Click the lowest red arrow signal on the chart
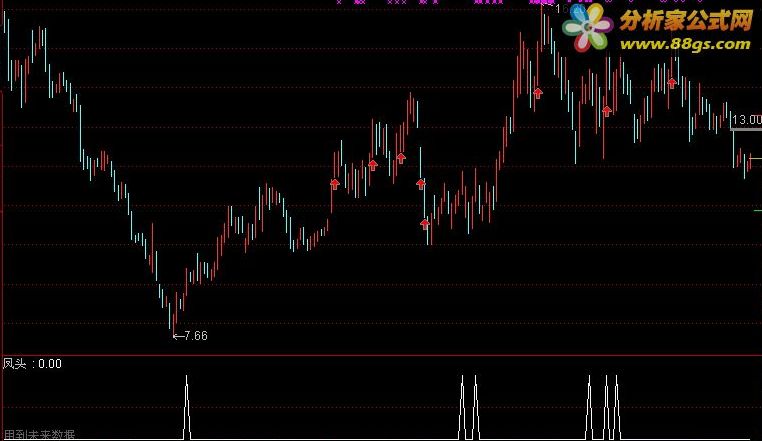 425,224
